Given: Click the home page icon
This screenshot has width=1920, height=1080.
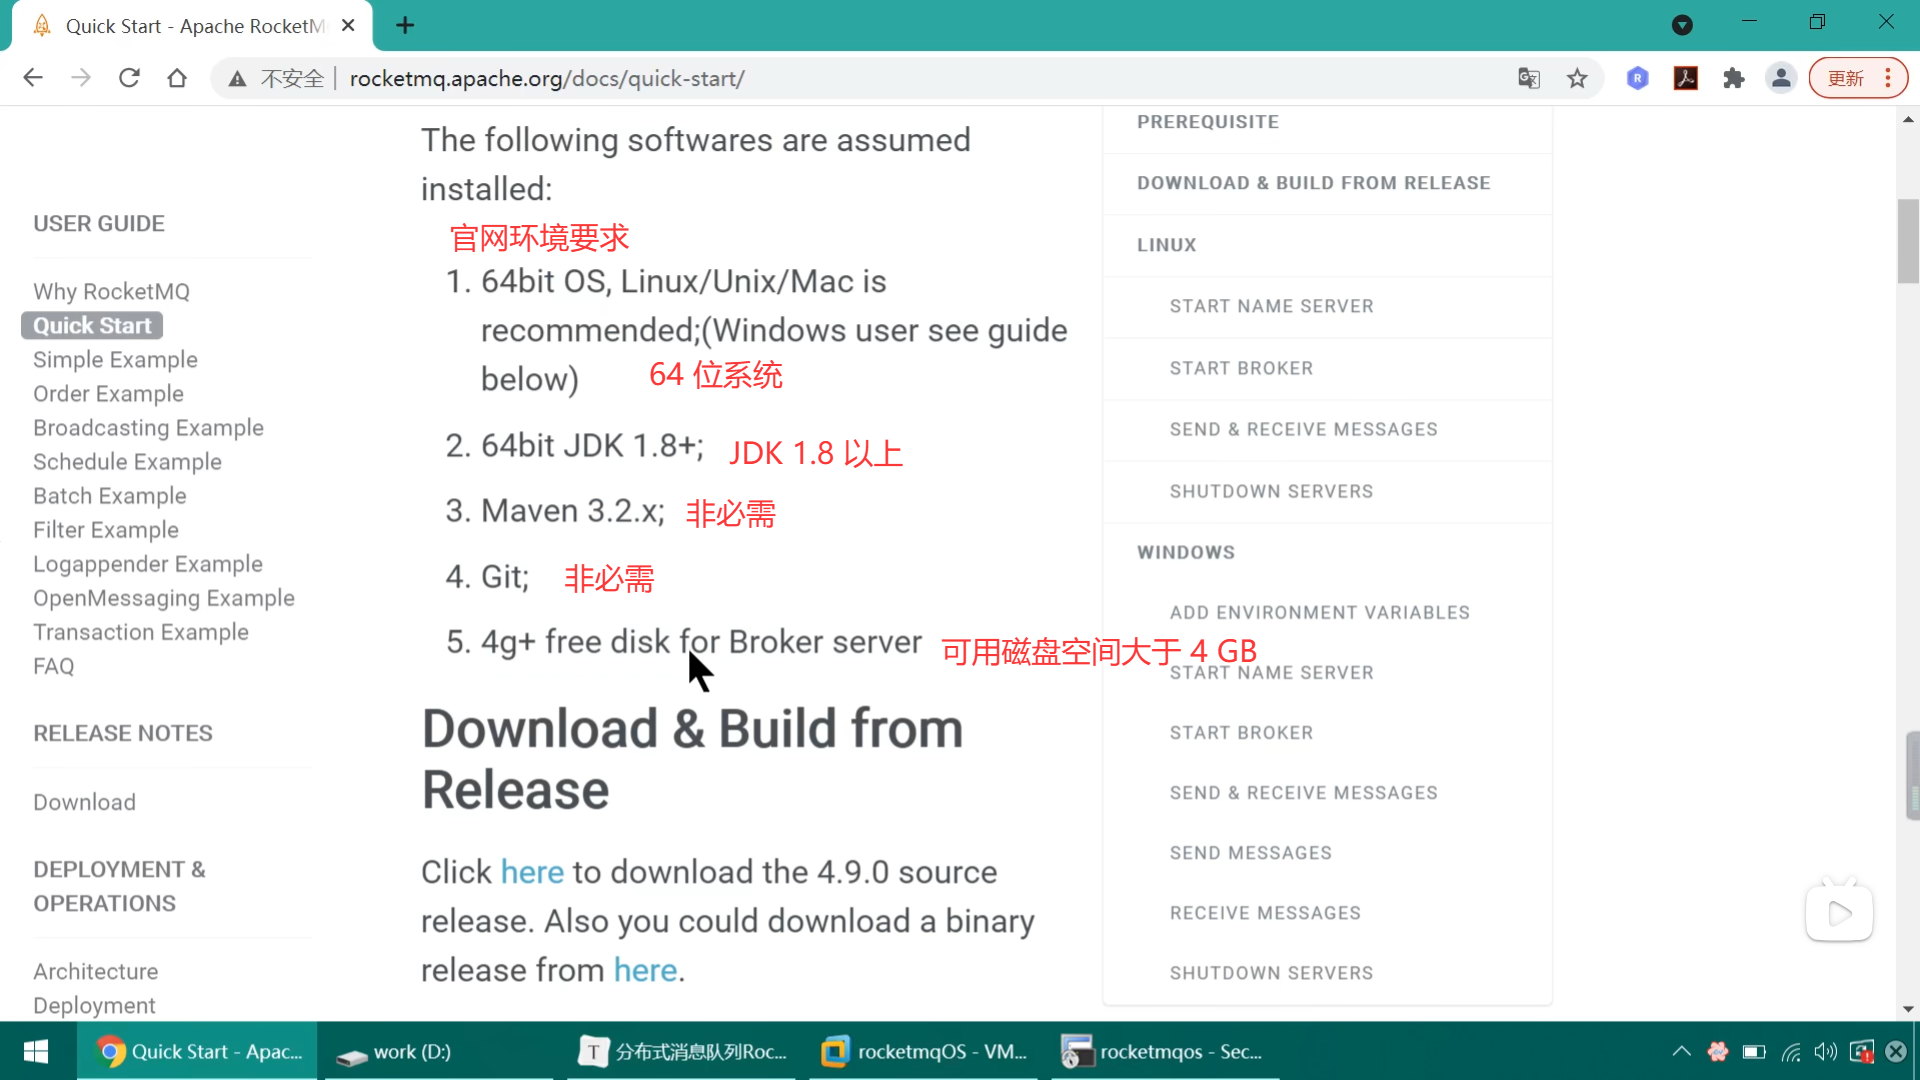Looking at the screenshot, I should (177, 78).
